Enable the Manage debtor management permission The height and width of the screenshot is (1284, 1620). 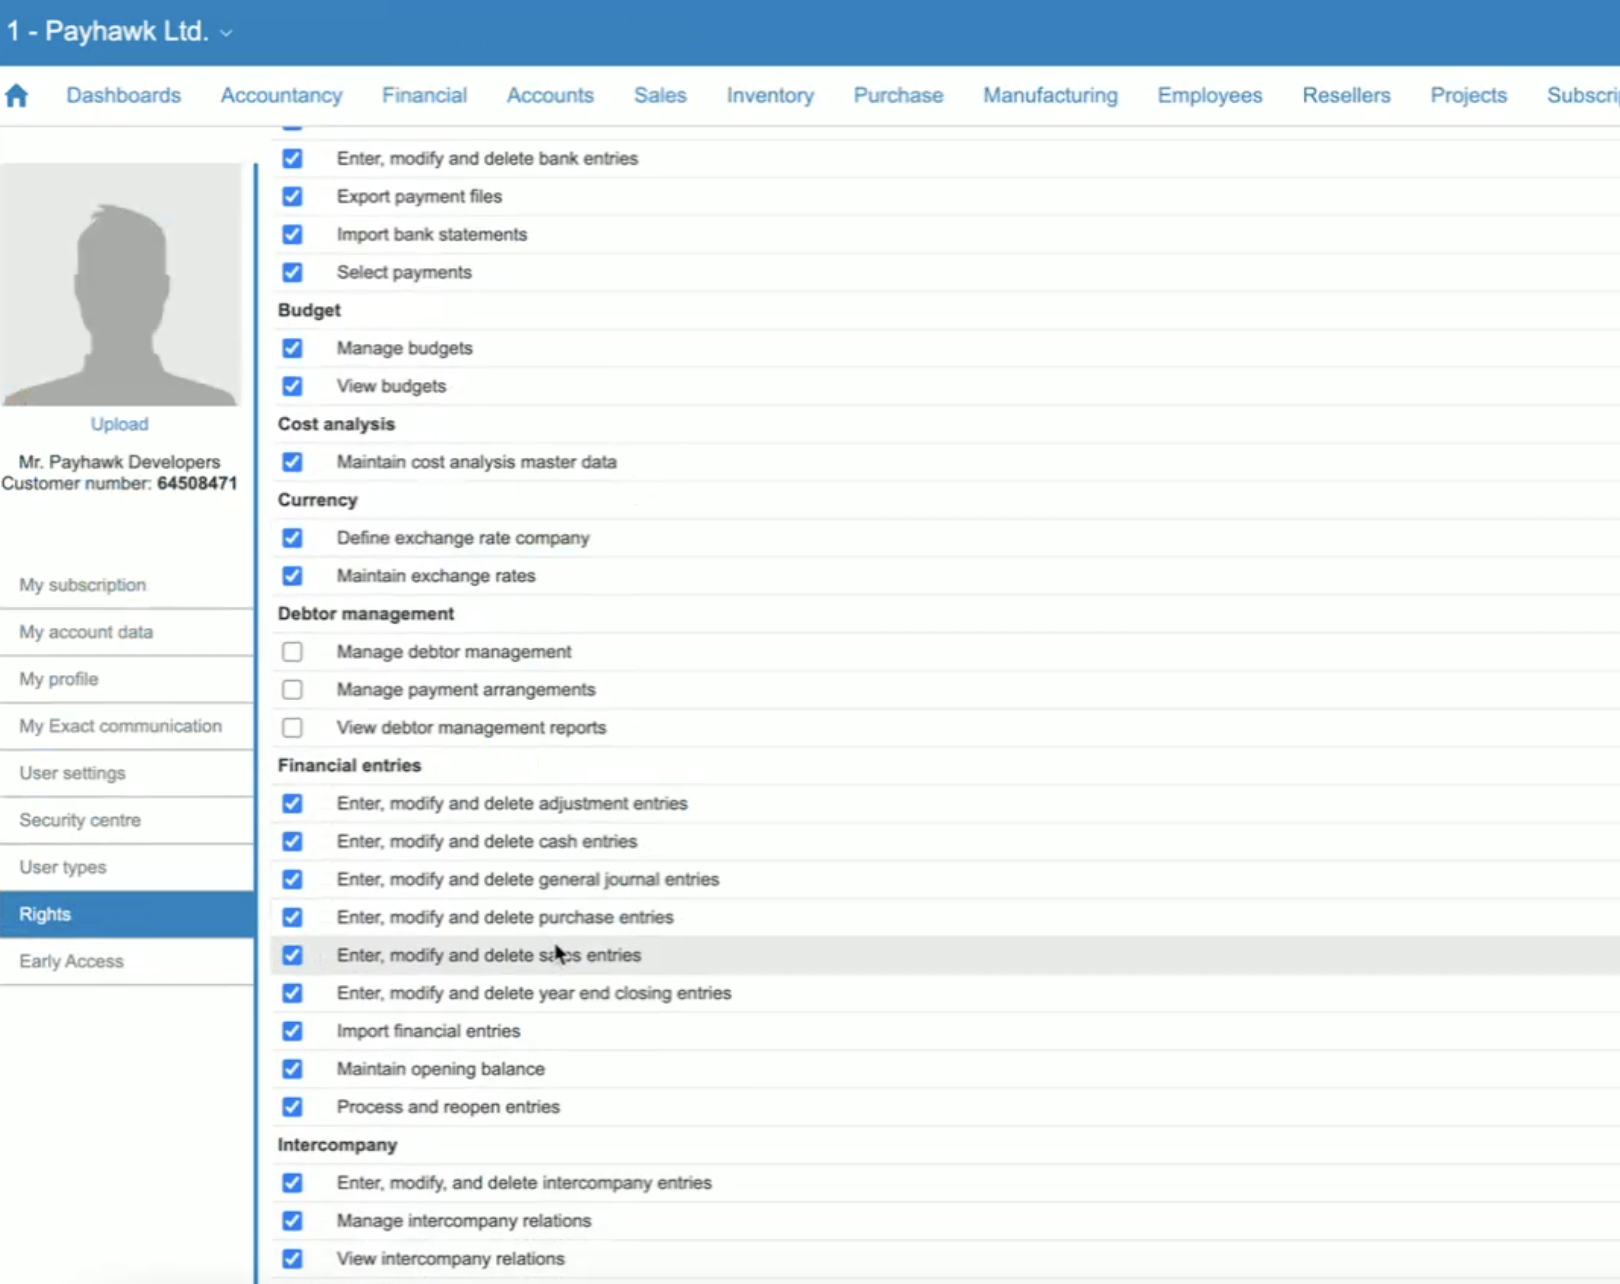(292, 651)
